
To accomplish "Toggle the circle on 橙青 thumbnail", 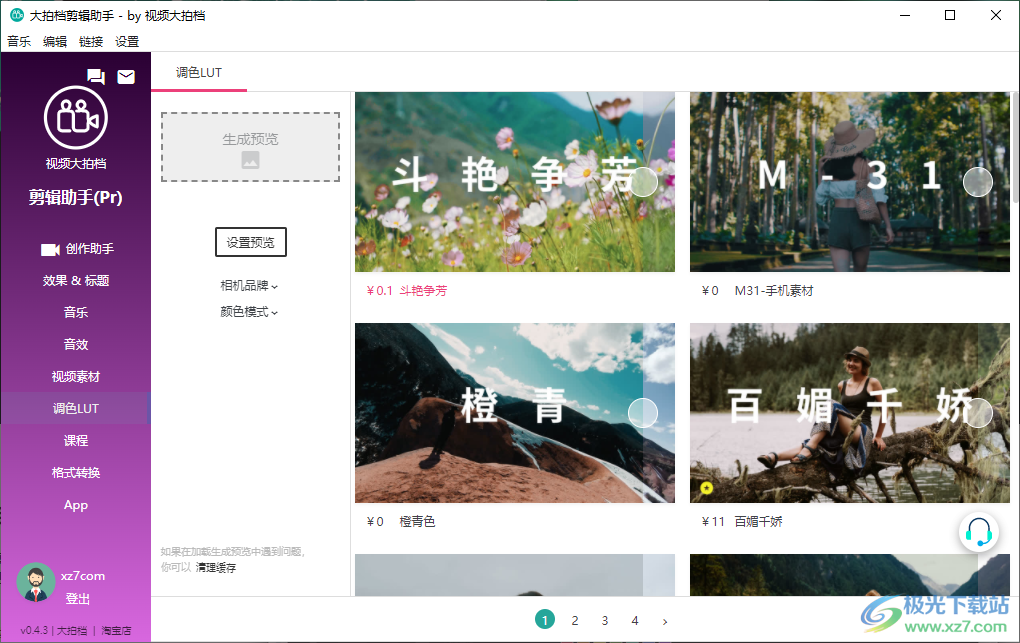I will [x=643, y=413].
